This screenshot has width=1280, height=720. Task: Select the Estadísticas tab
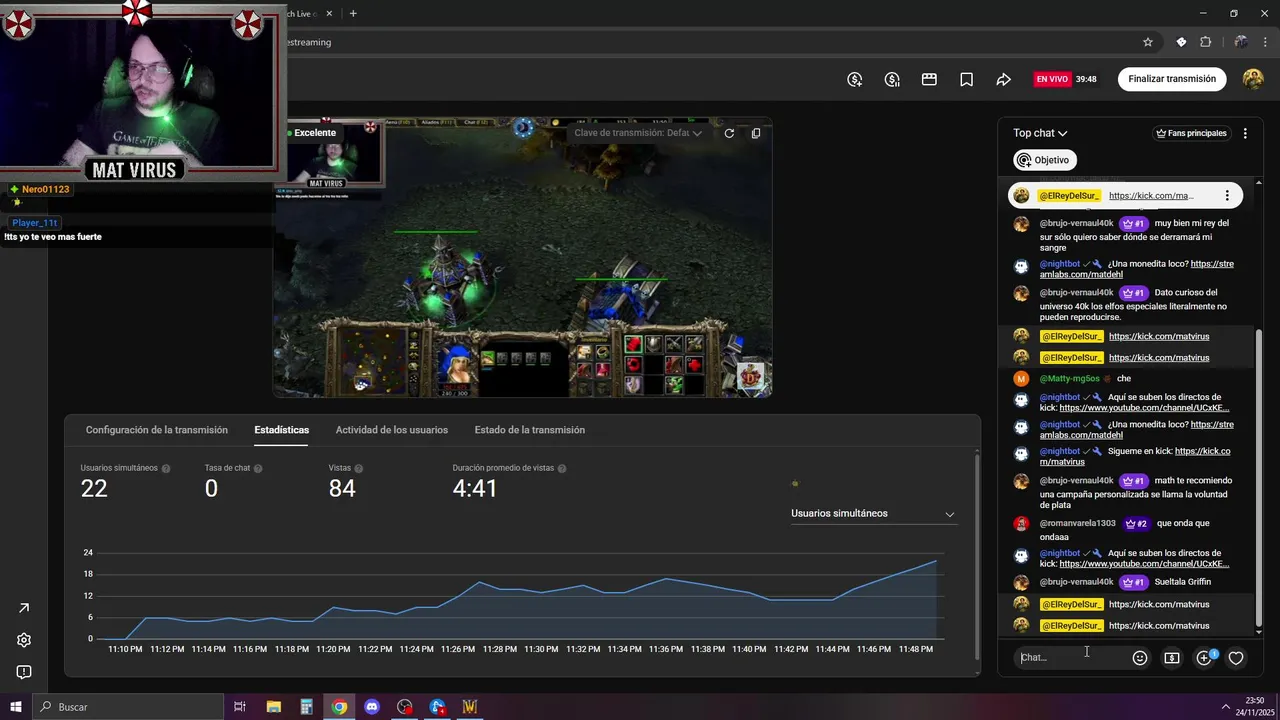(282, 430)
